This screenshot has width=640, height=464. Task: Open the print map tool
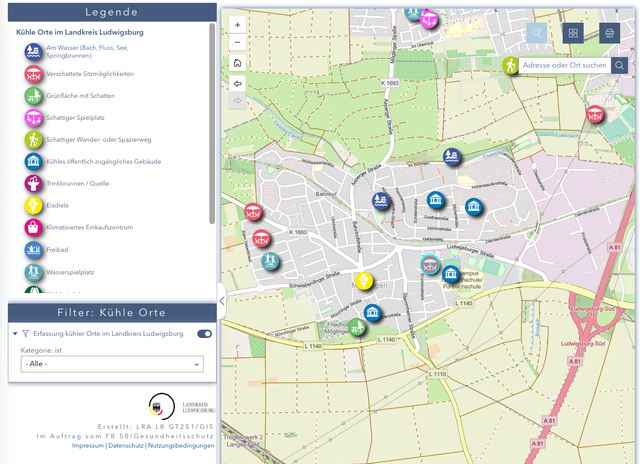pos(609,33)
